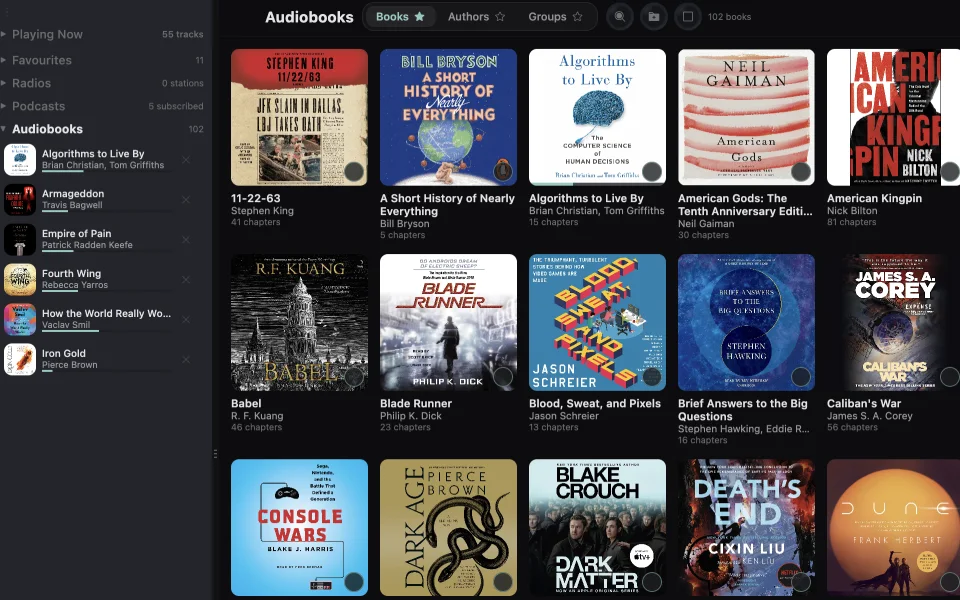
Task: Seek the Algorithms to Live By progress bar
Action: pos(107,171)
